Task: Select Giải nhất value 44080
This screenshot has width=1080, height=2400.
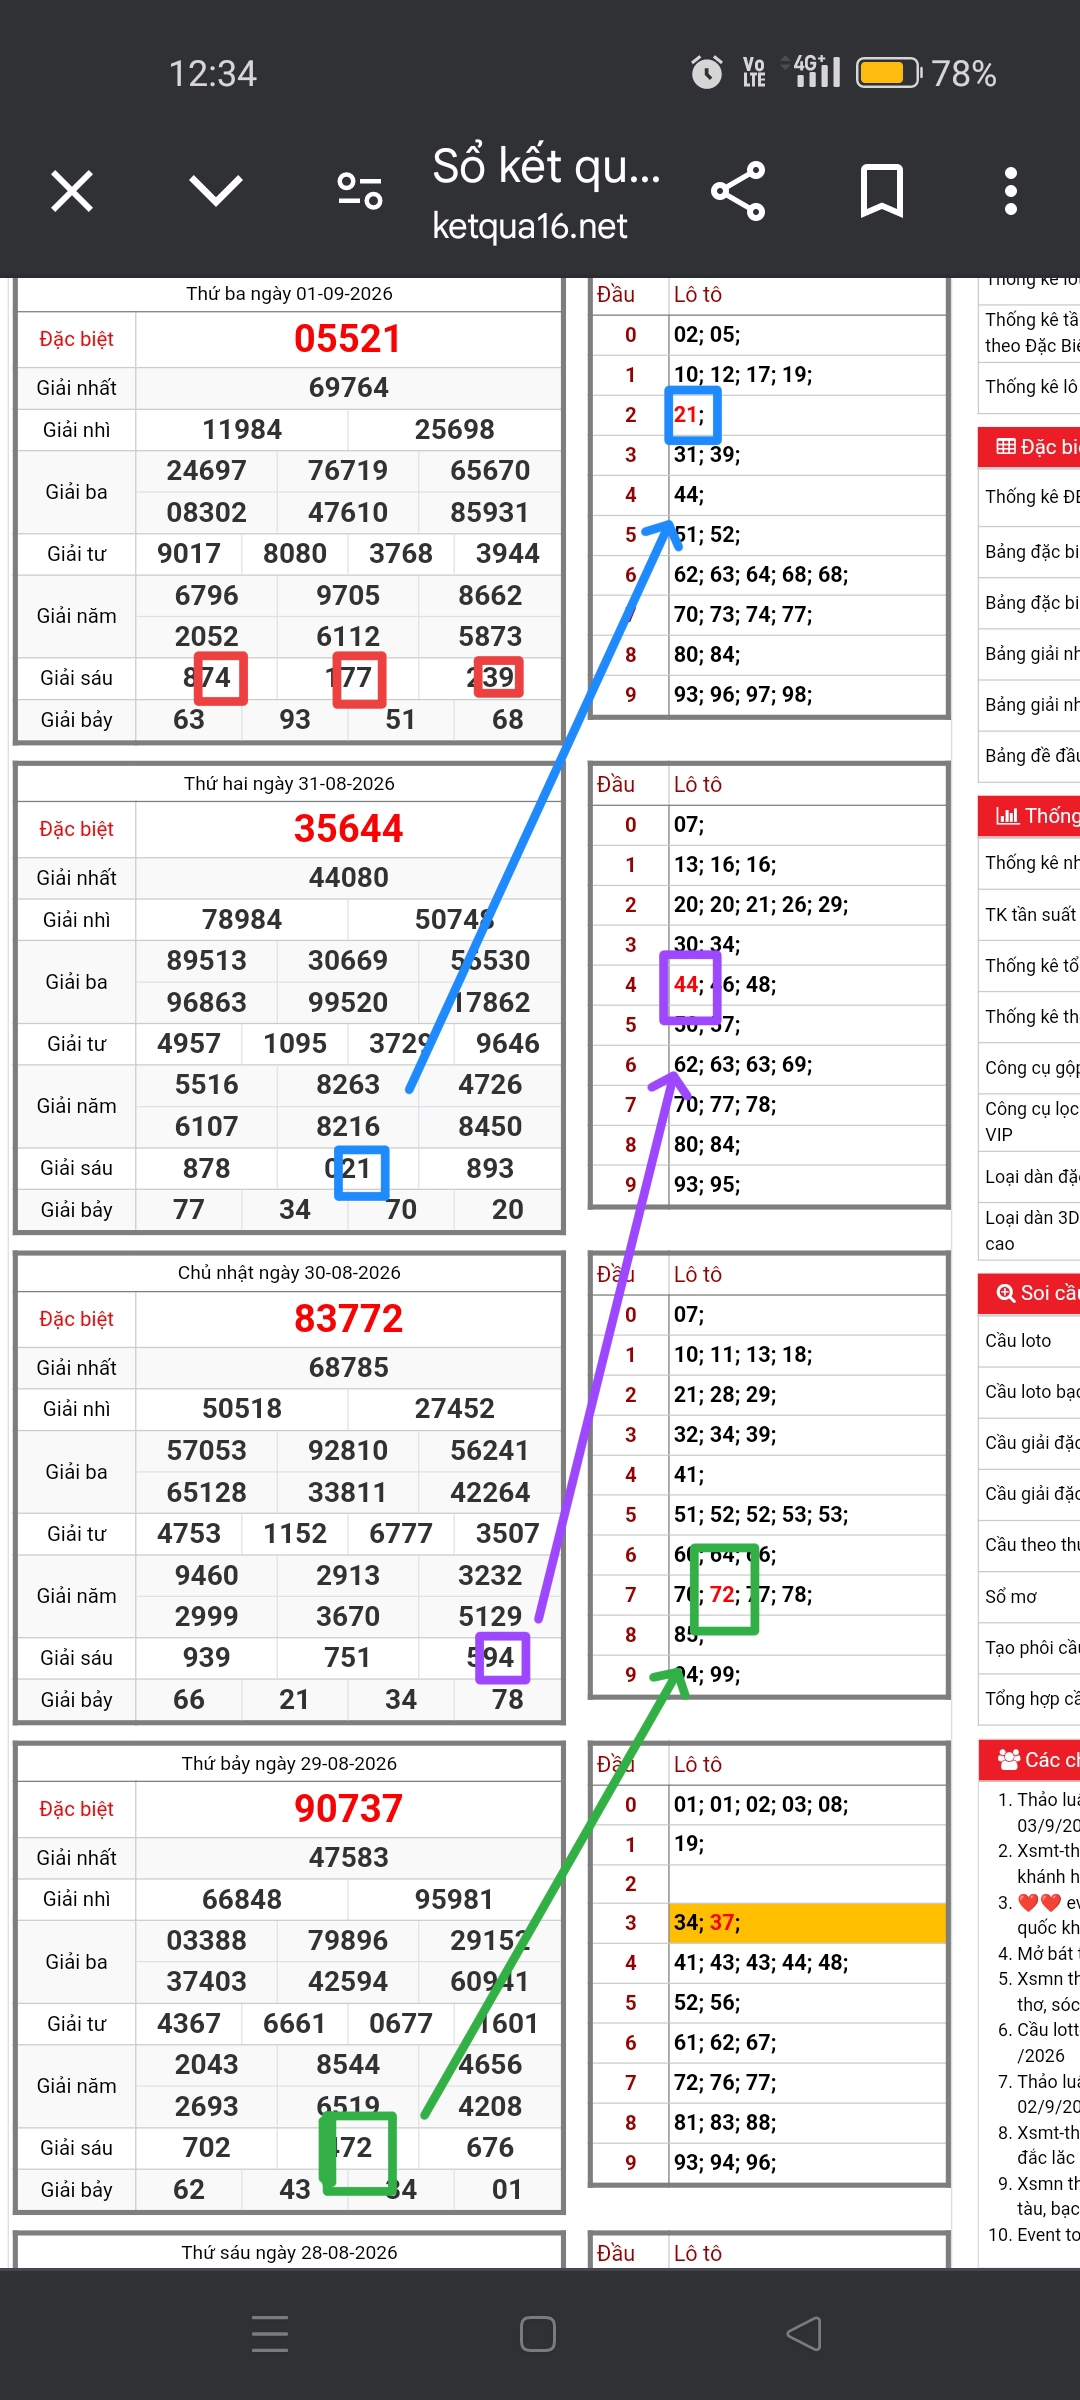Action: coord(348,878)
